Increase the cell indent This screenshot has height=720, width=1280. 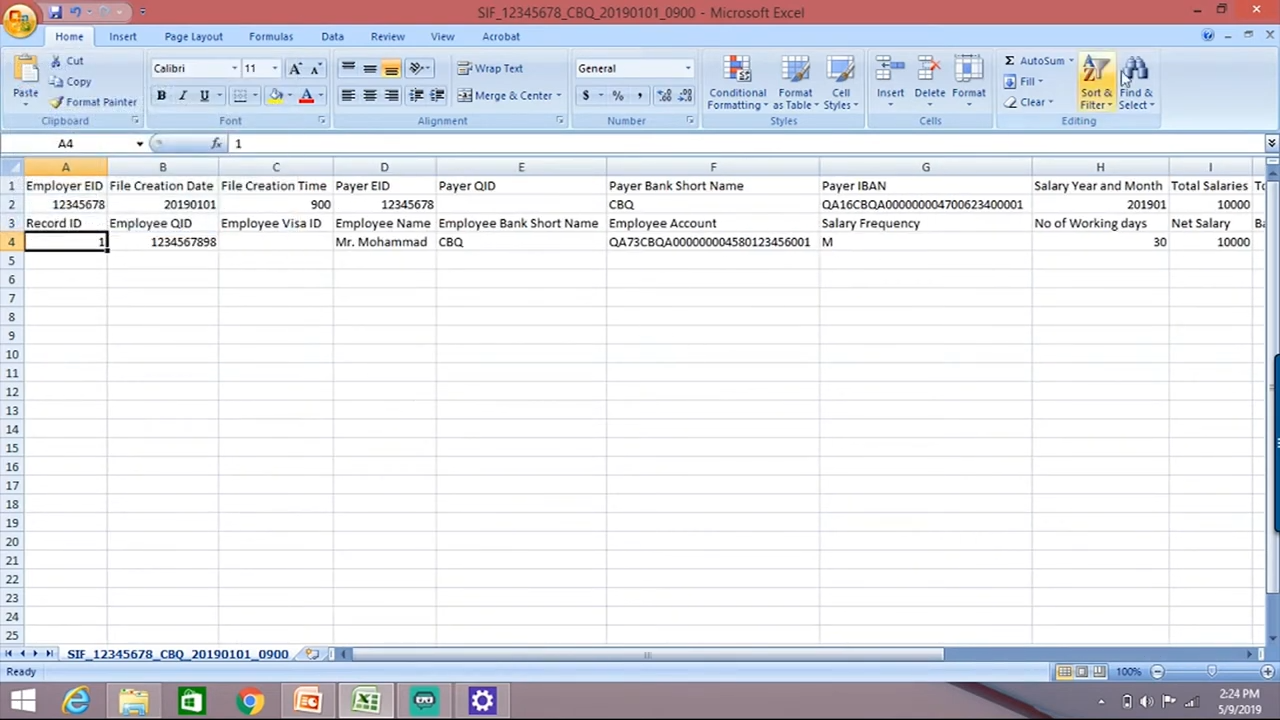(x=437, y=95)
